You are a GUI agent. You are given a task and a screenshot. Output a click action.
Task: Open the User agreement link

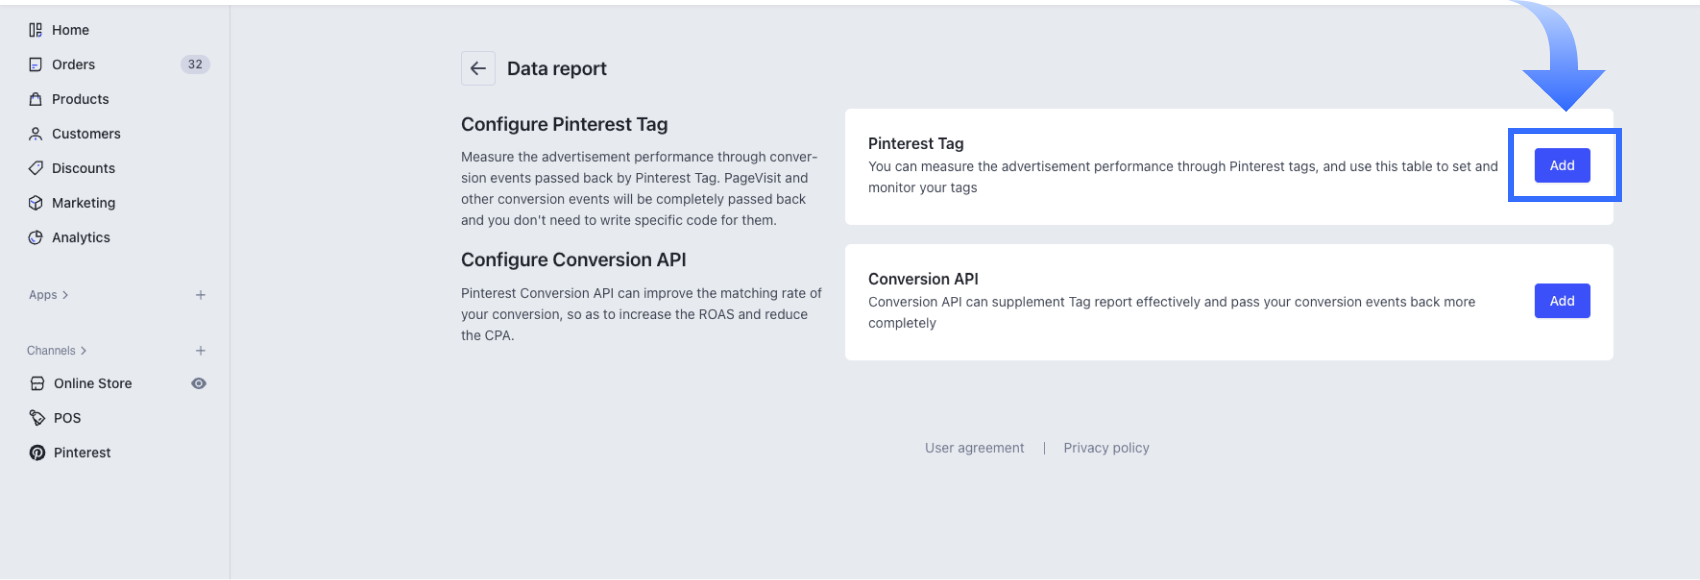tap(974, 448)
